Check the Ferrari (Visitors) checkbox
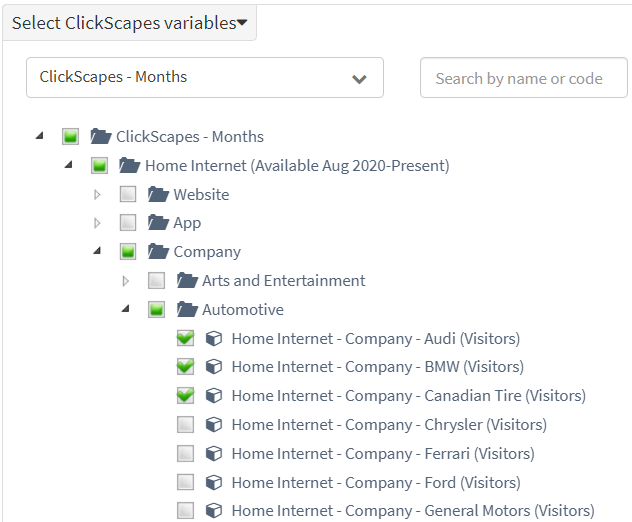This screenshot has width=632, height=522. point(185,453)
